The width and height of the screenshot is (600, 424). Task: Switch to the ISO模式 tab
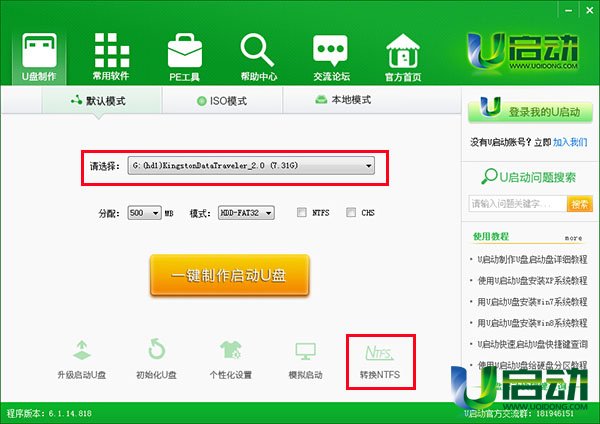(x=221, y=100)
